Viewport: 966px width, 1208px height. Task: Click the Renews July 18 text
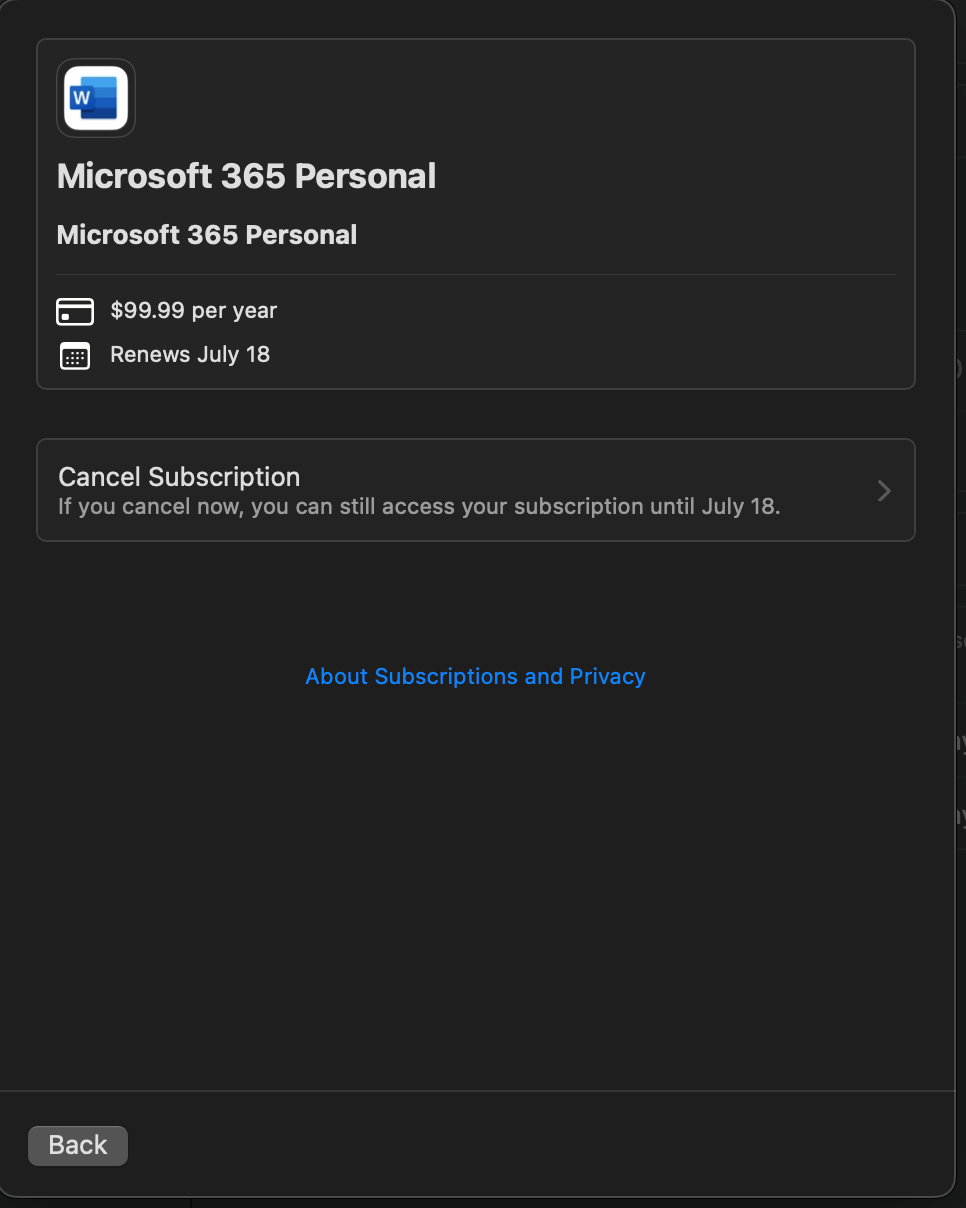tap(190, 355)
